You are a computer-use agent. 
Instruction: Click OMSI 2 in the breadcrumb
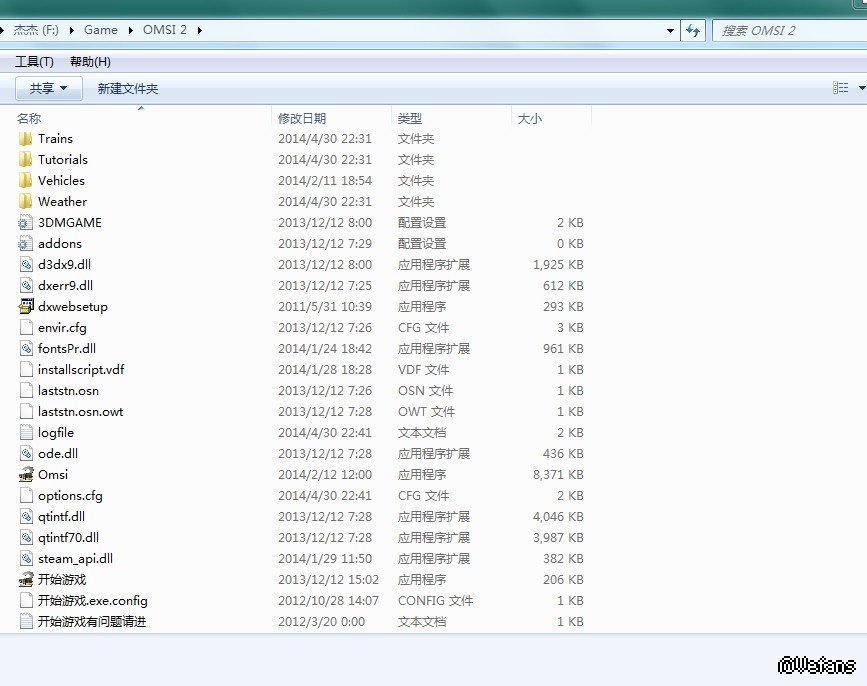point(165,30)
